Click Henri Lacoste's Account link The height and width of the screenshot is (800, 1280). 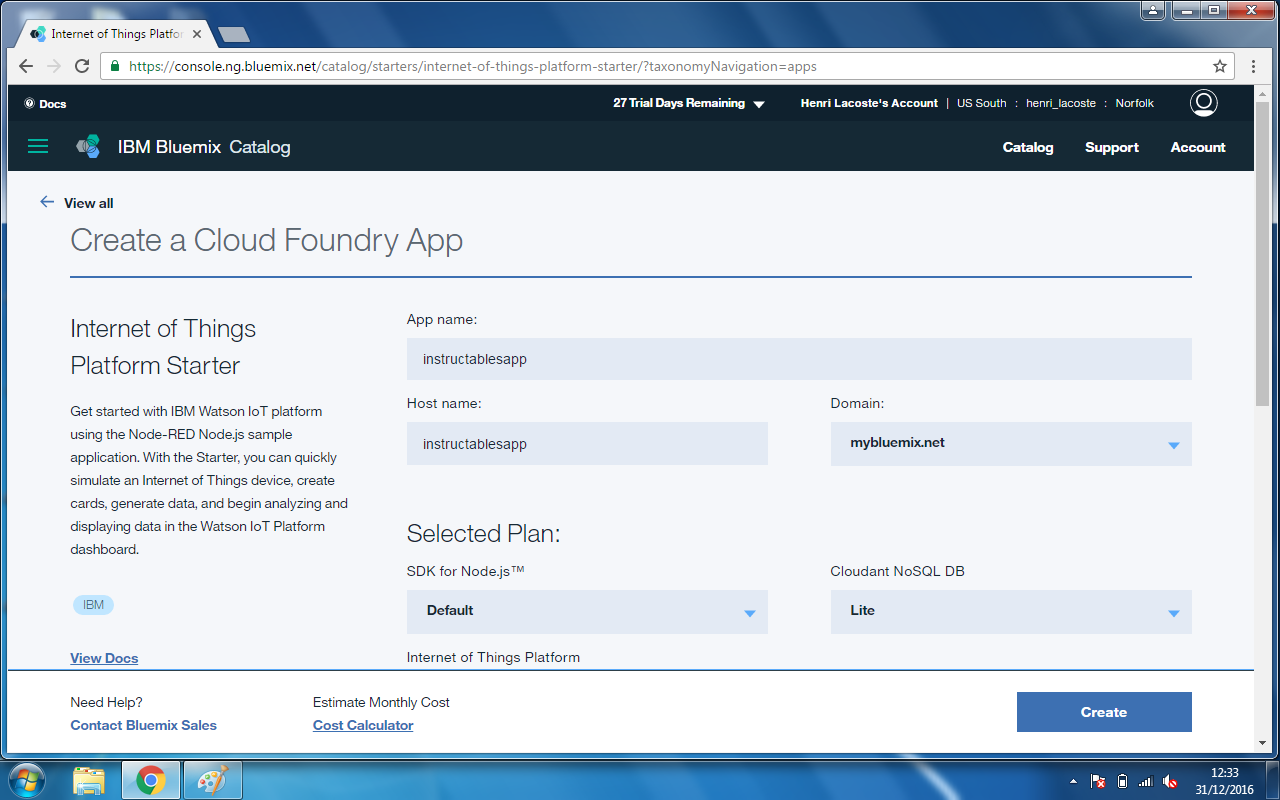(869, 103)
